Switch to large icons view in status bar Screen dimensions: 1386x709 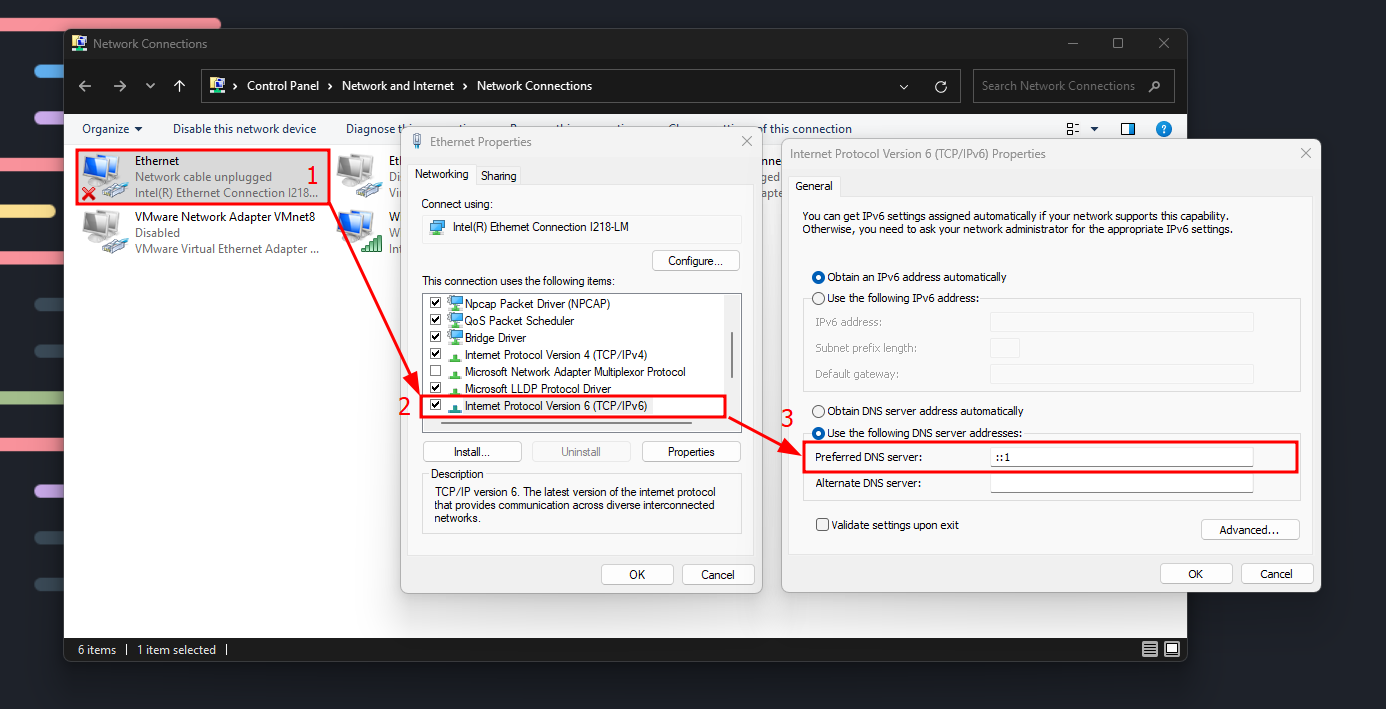1172,650
